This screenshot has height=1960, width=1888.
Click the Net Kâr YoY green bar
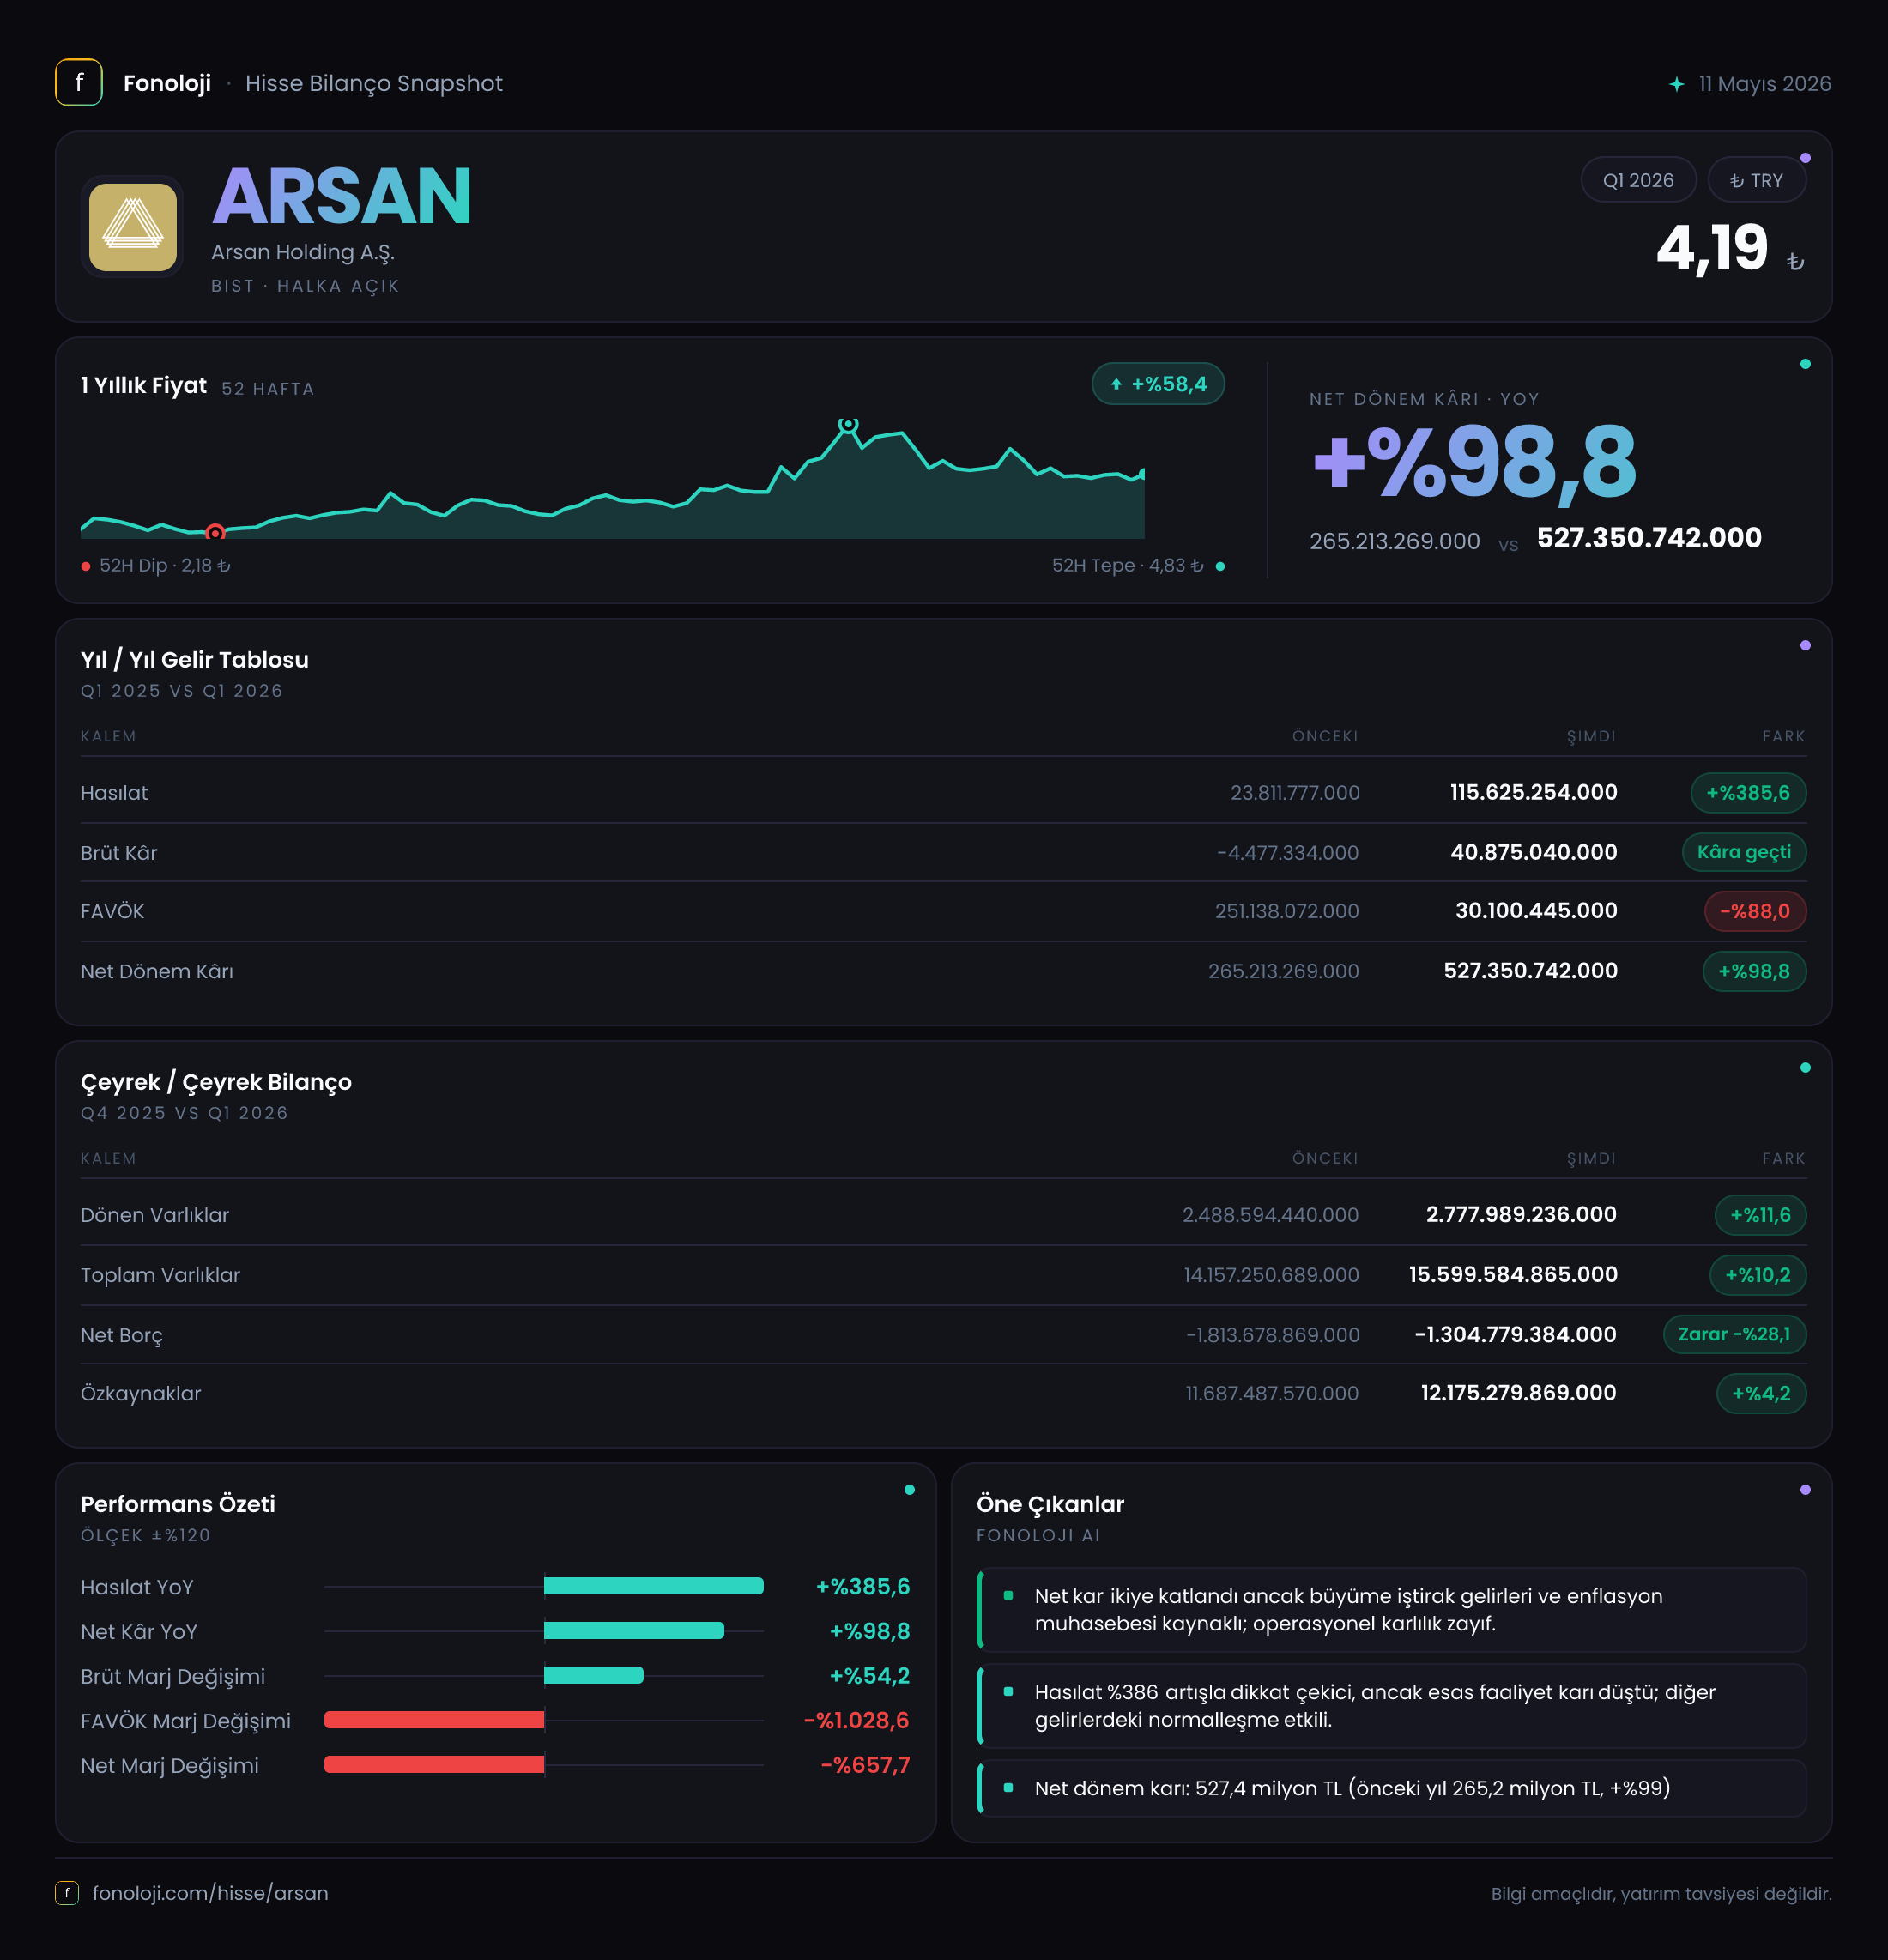[634, 1631]
